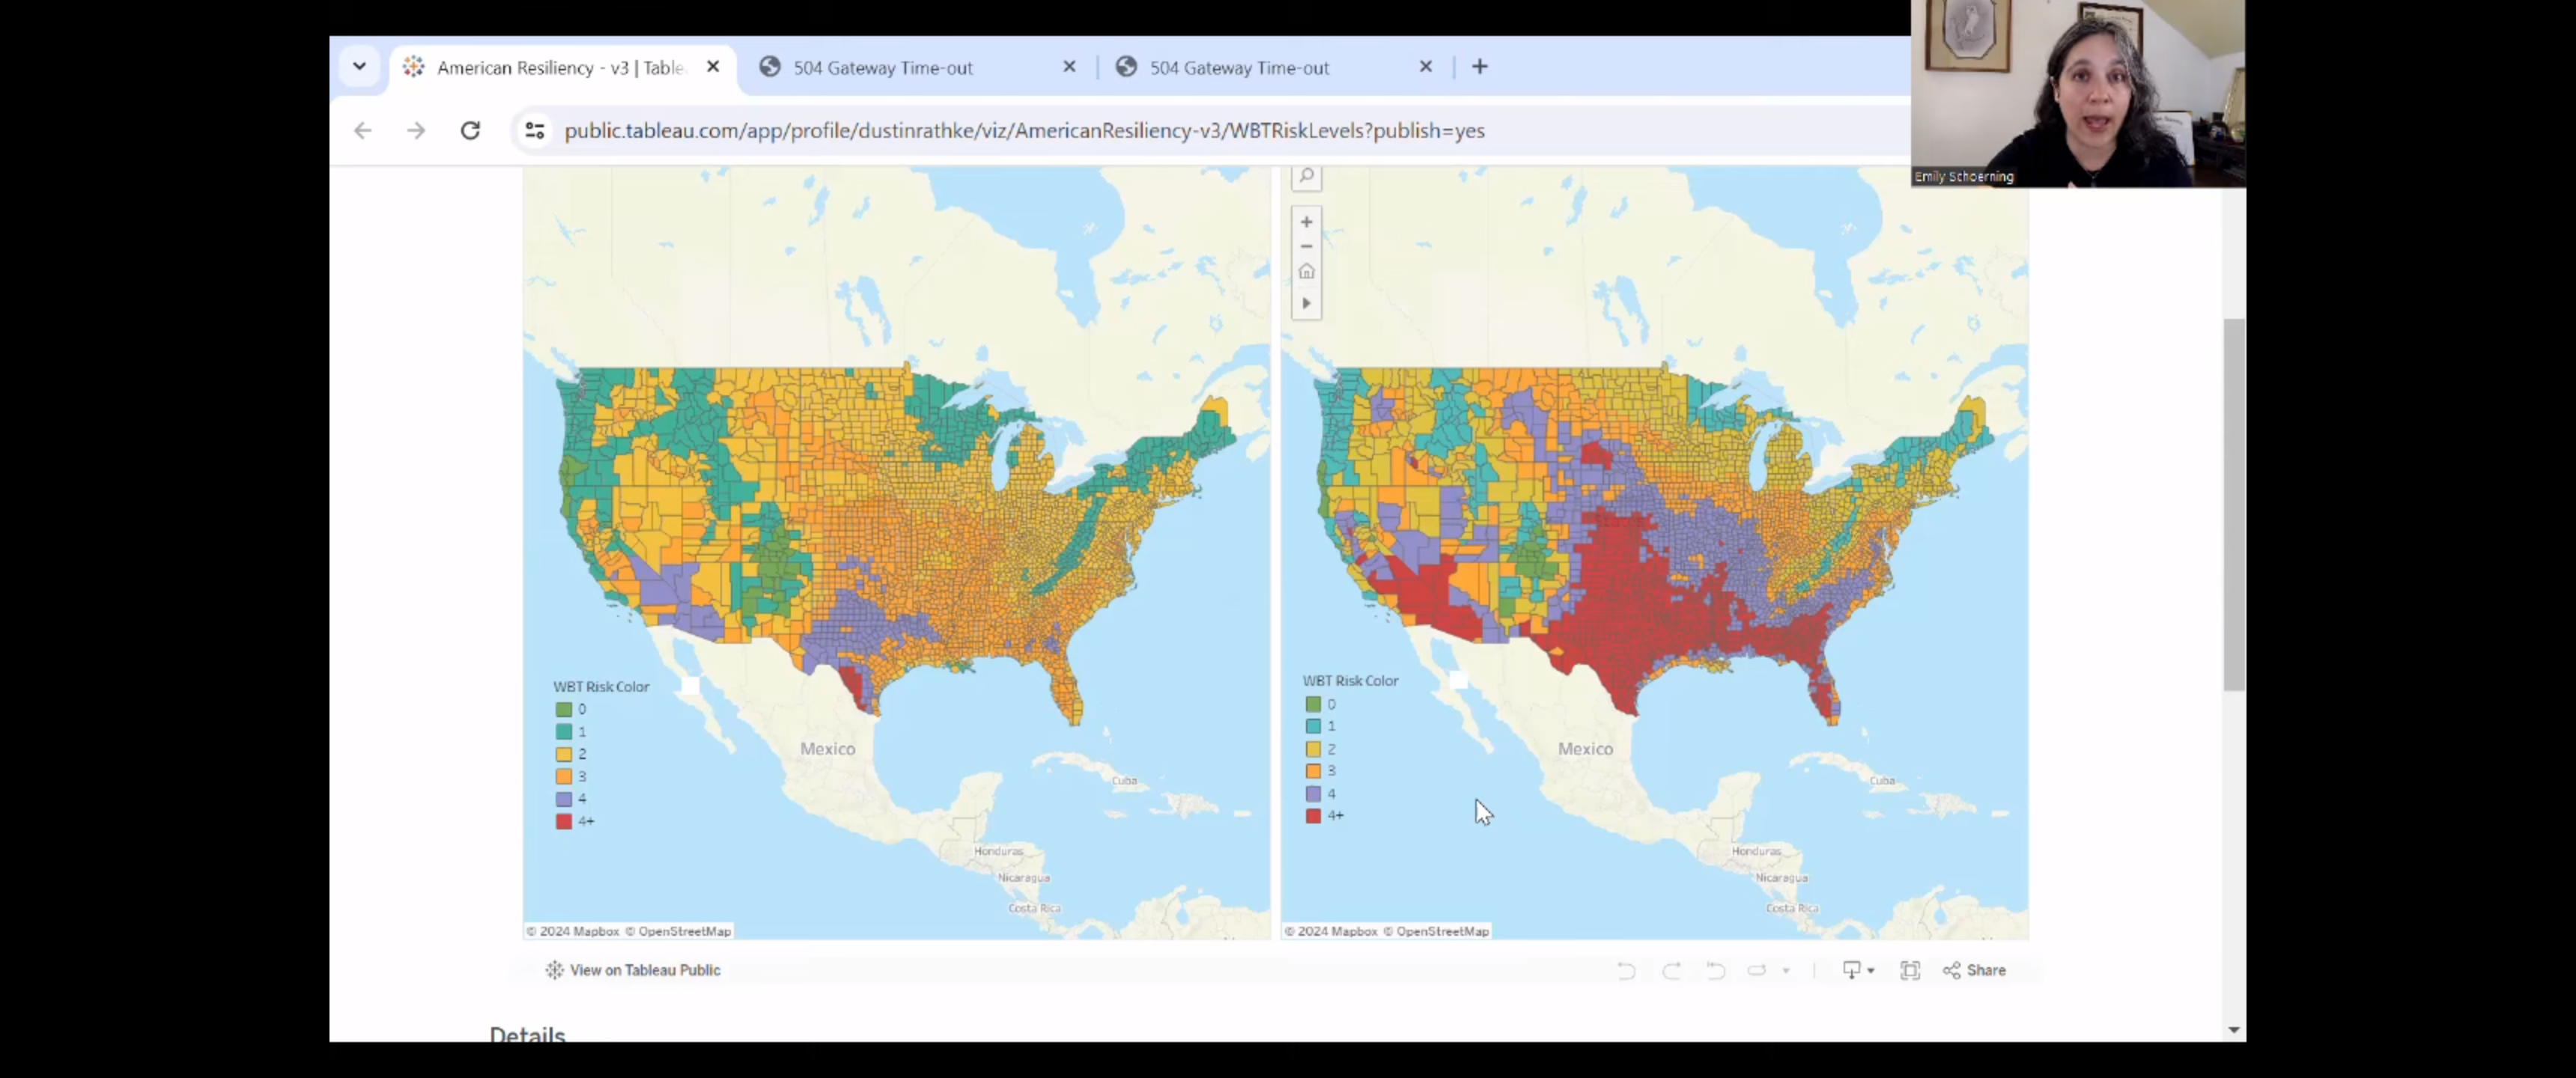Switch to American Resiliency tab
This screenshot has height=1078, width=2576.
pos(560,67)
